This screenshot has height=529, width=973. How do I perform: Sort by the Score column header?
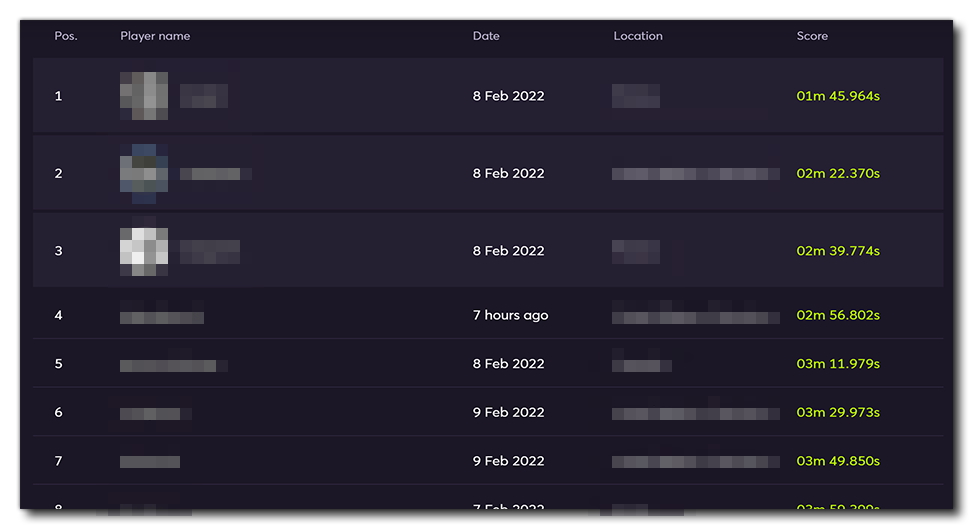[812, 36]
